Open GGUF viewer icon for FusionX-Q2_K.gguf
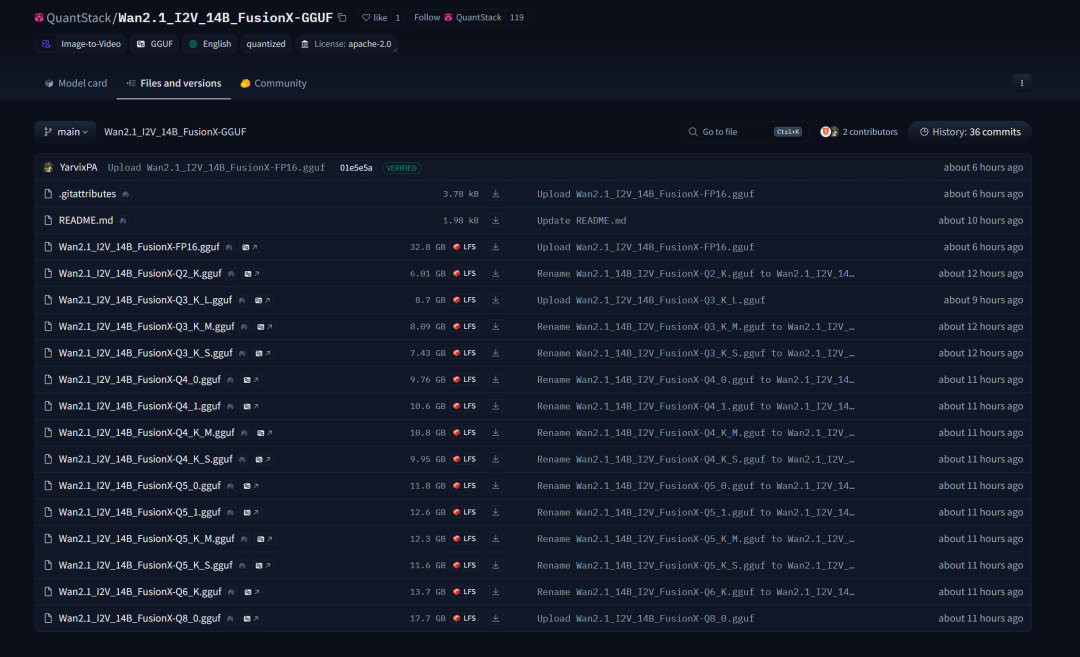 tap(251, 273)
